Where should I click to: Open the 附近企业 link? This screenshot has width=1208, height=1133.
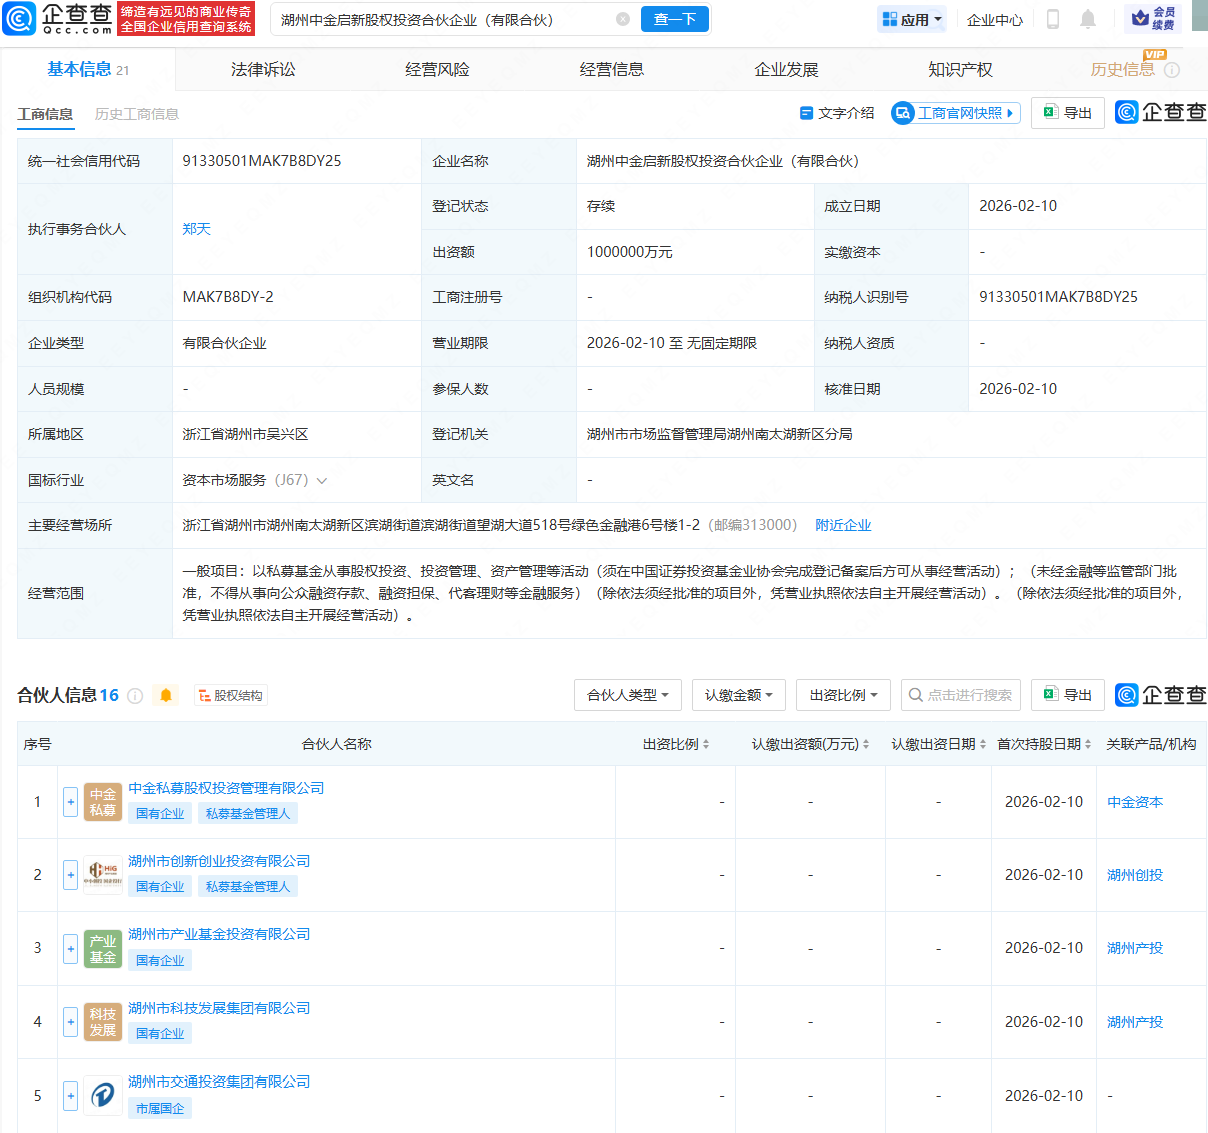tap(843, 525)
